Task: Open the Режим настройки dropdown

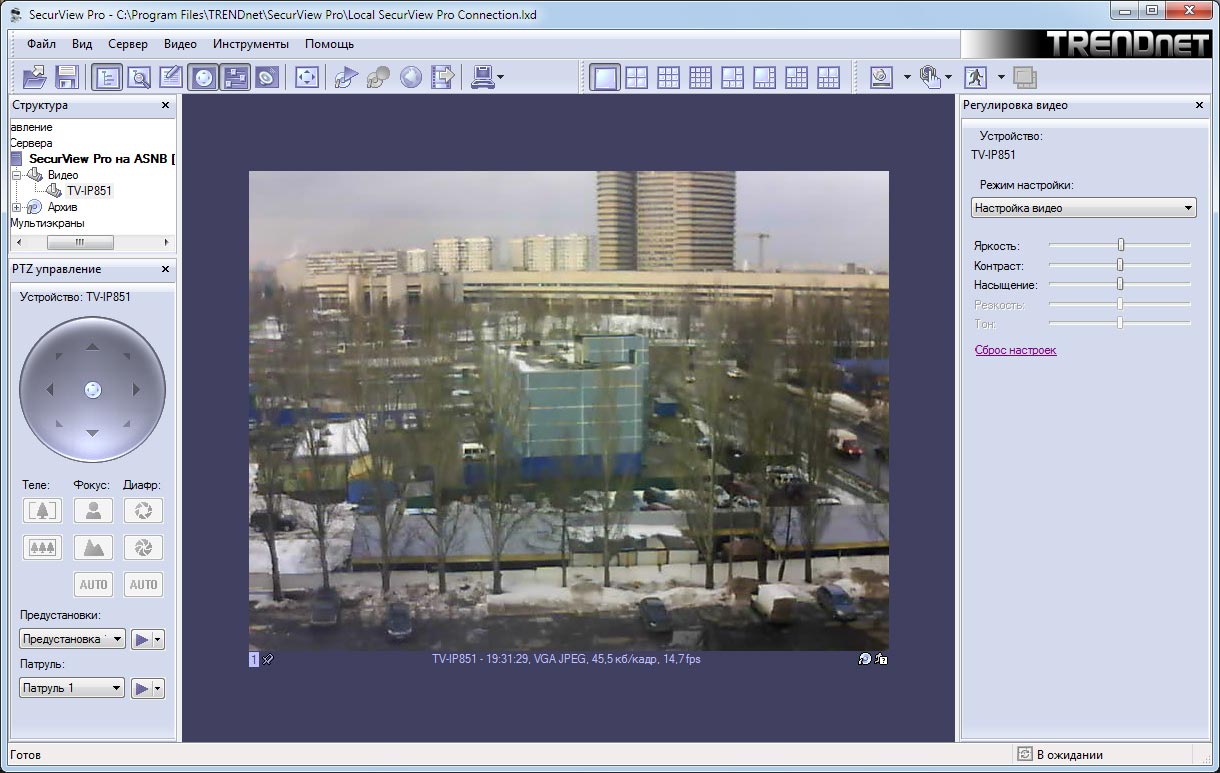Action: pos(1084,208)
